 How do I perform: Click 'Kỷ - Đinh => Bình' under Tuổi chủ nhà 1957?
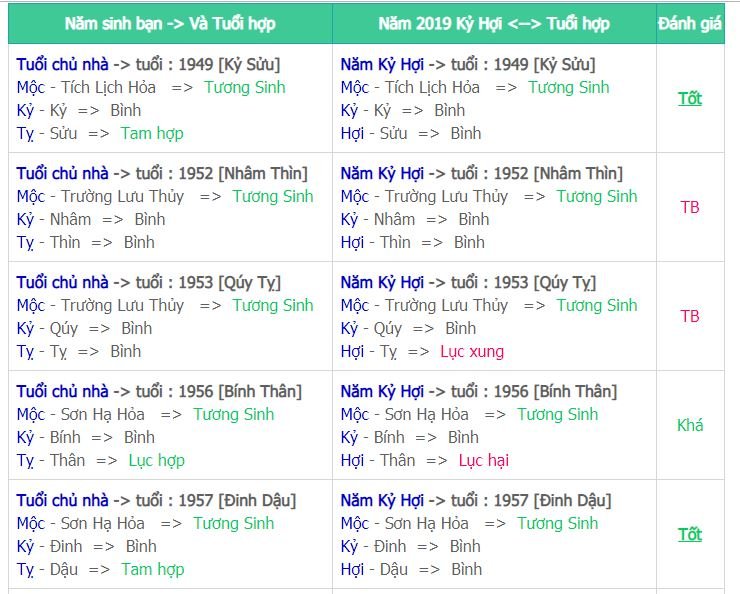[x=86, y=547]
